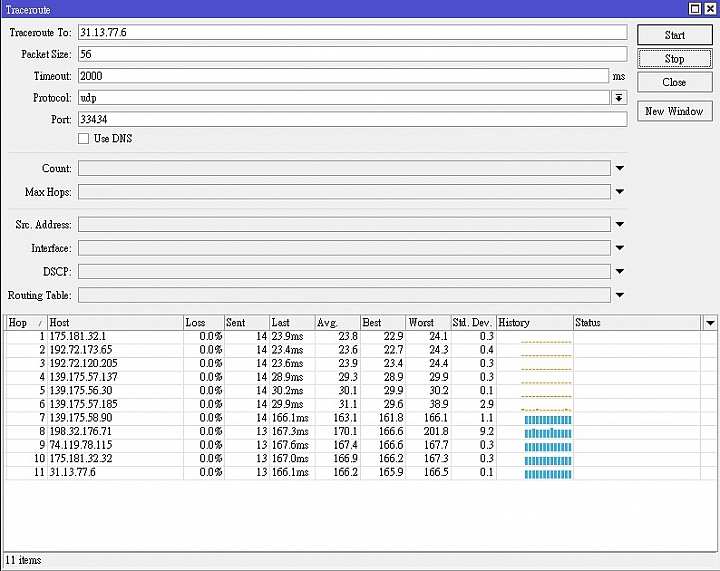Click the 167.3ms last value
Screen dimensions: 720x571
click(x=290, y=431)
